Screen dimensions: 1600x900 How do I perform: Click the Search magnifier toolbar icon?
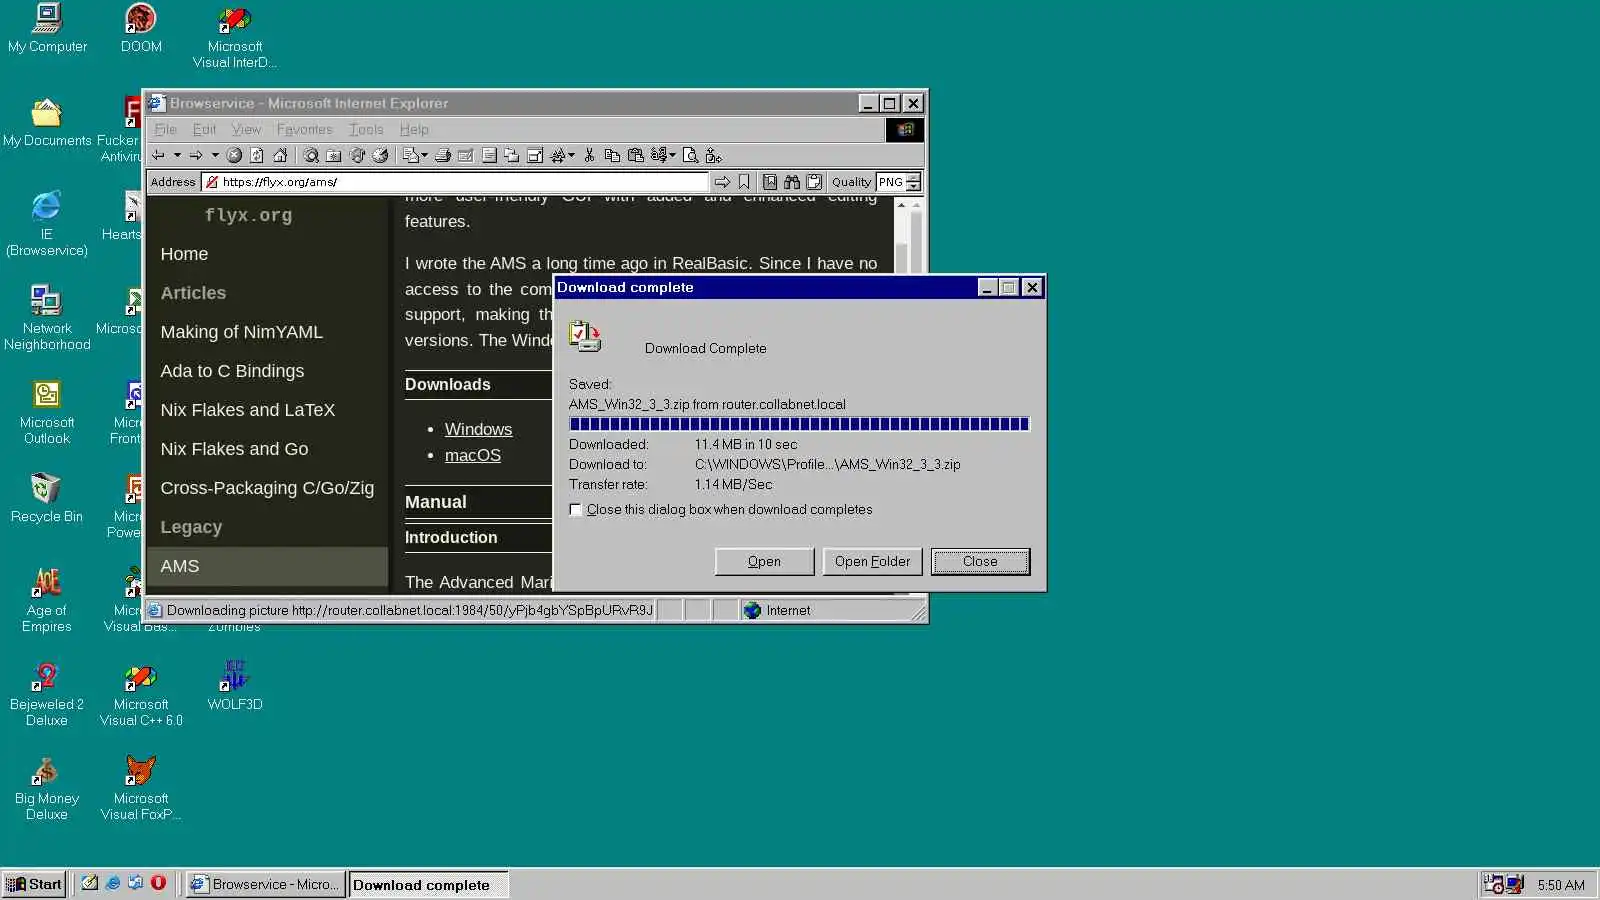[x=311, y=155]
